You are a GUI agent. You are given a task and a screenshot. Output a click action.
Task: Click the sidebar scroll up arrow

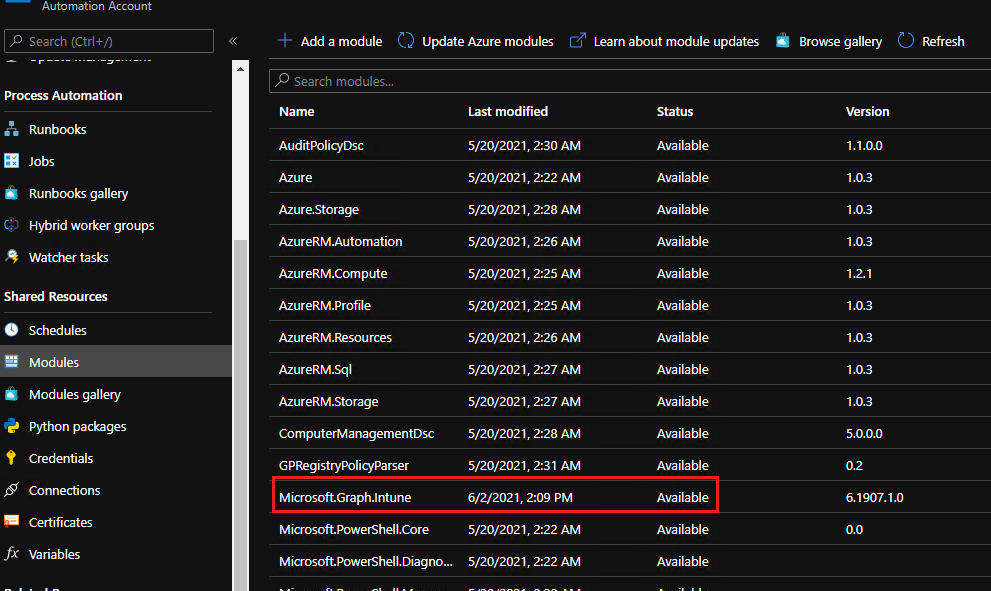240,68
